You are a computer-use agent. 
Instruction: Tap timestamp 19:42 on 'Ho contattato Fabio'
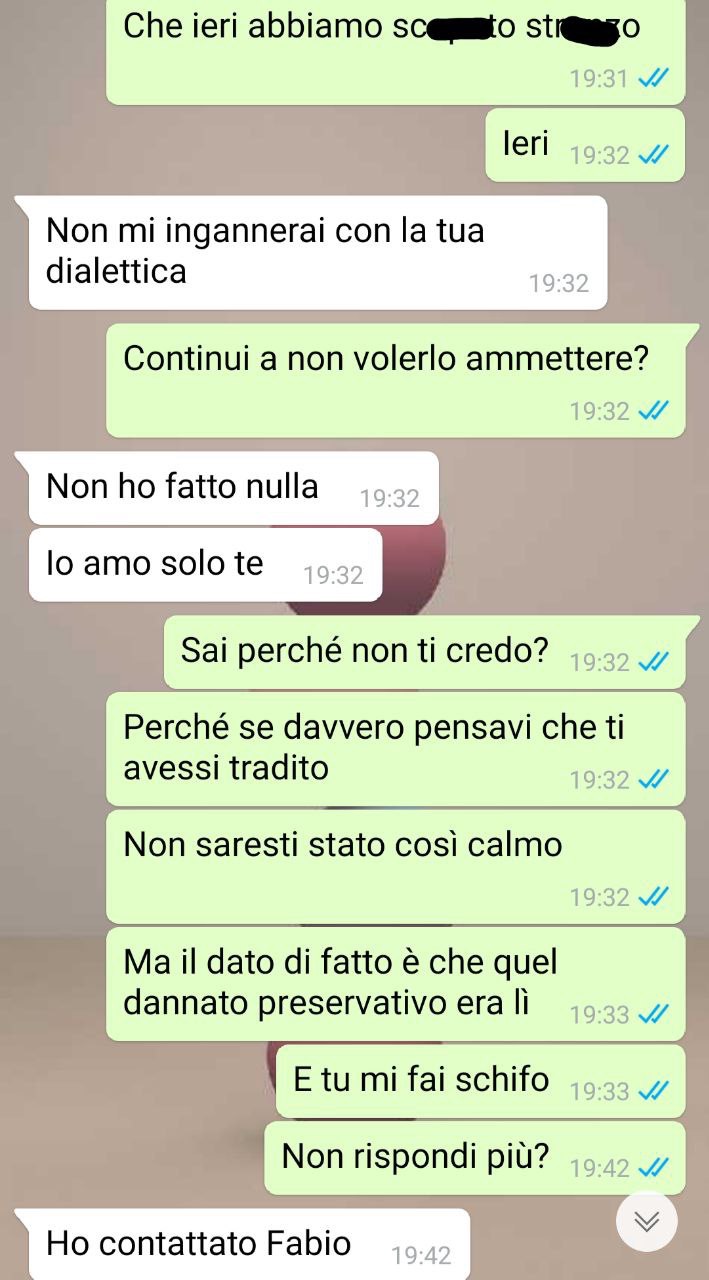[421, 1256]
